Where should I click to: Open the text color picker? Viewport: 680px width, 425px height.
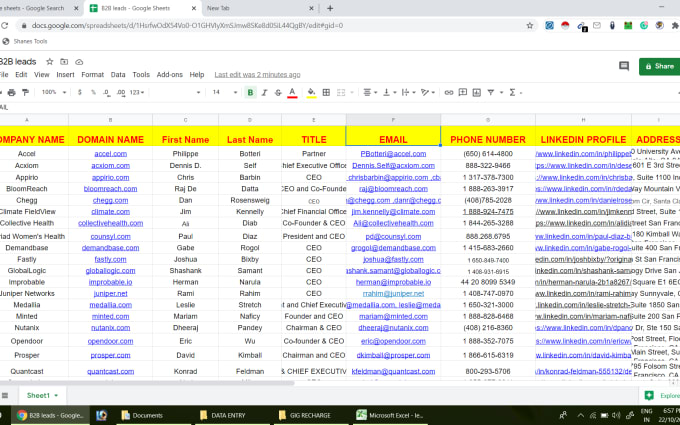(292, 92)
